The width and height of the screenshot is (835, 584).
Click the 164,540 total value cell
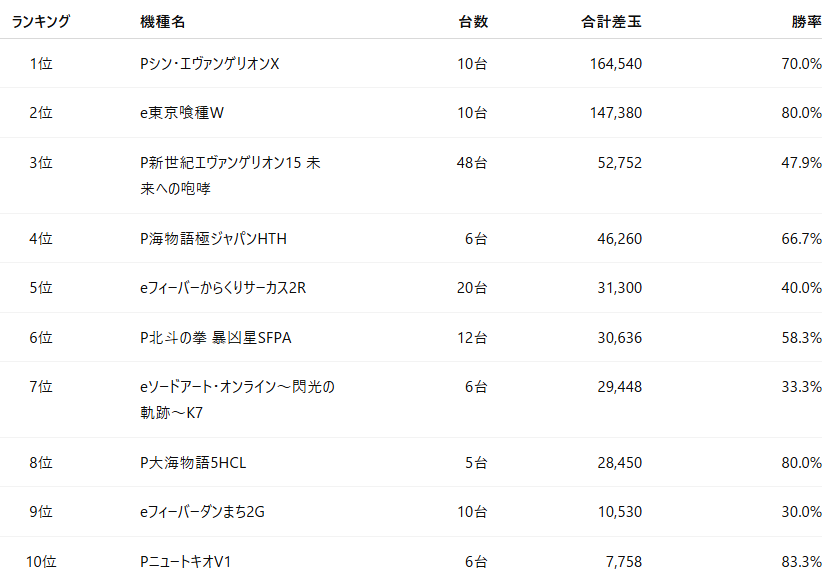point(616,64)
